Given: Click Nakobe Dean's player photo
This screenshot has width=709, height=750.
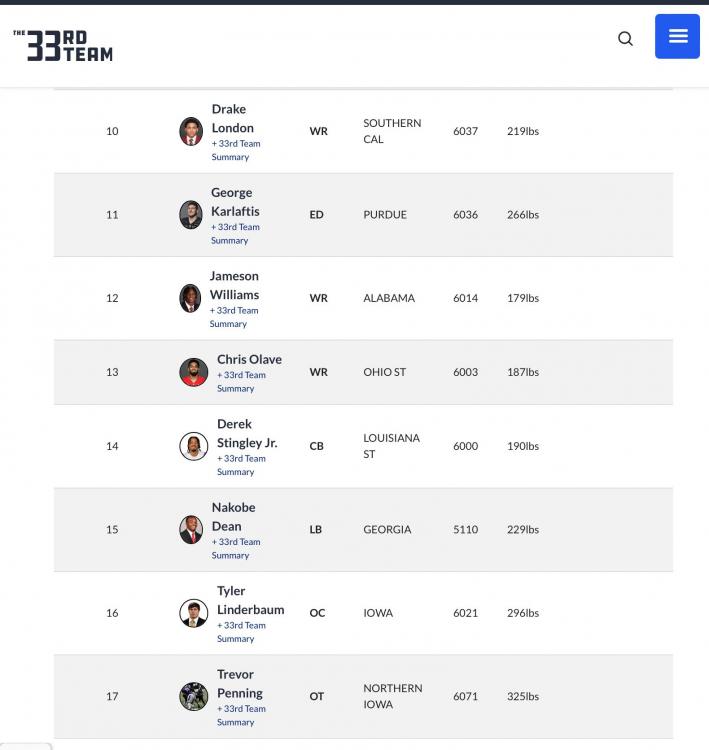Looking at the screenshot, I should (x=191, y=530).
